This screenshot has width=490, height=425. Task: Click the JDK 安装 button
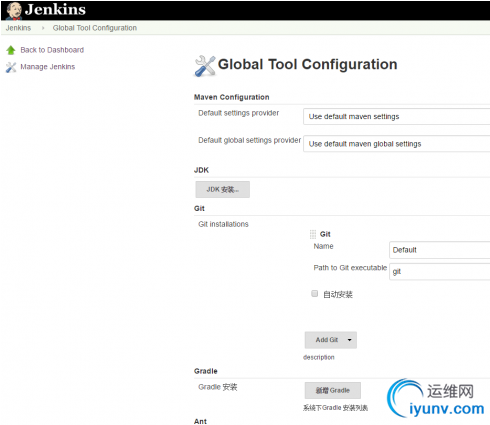coord(222,189)
